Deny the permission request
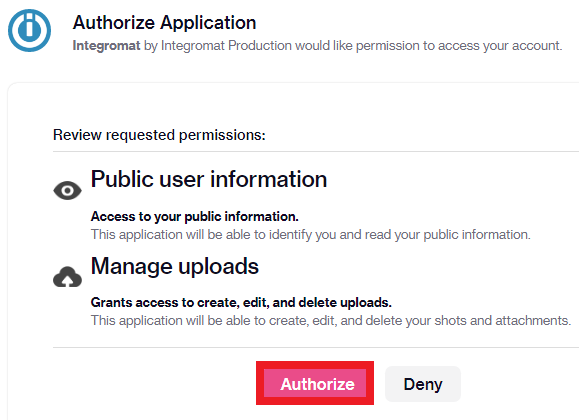Viewport: 579px width, 420px height. 423,384
